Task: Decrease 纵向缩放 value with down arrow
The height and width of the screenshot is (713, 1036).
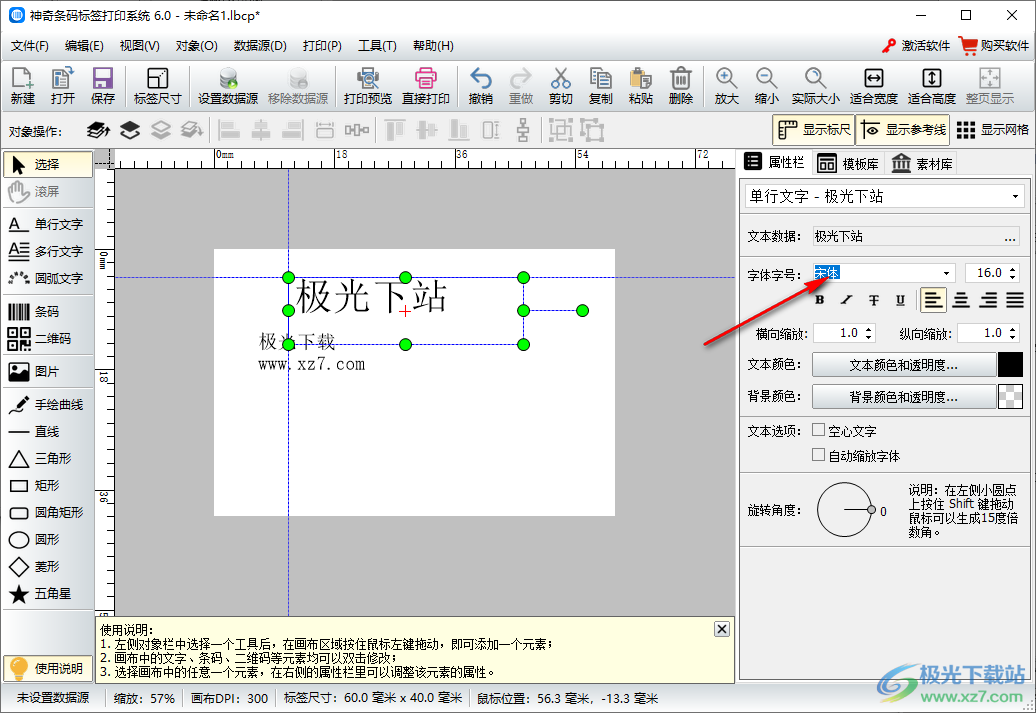Action: click(1013, 338)
